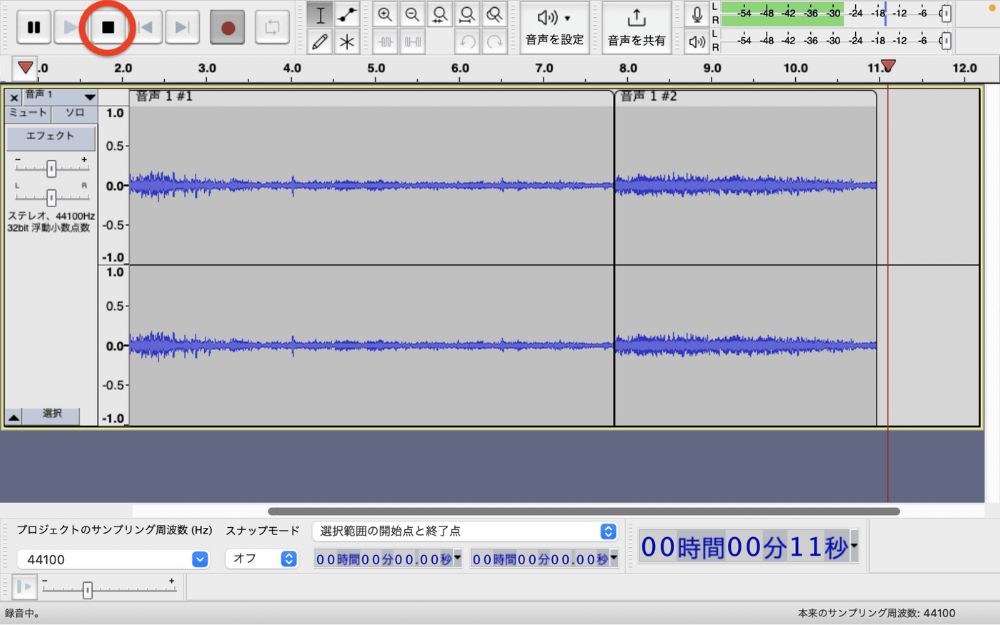Click the red Record button
1000x625 pixels.
pos(228,27)
